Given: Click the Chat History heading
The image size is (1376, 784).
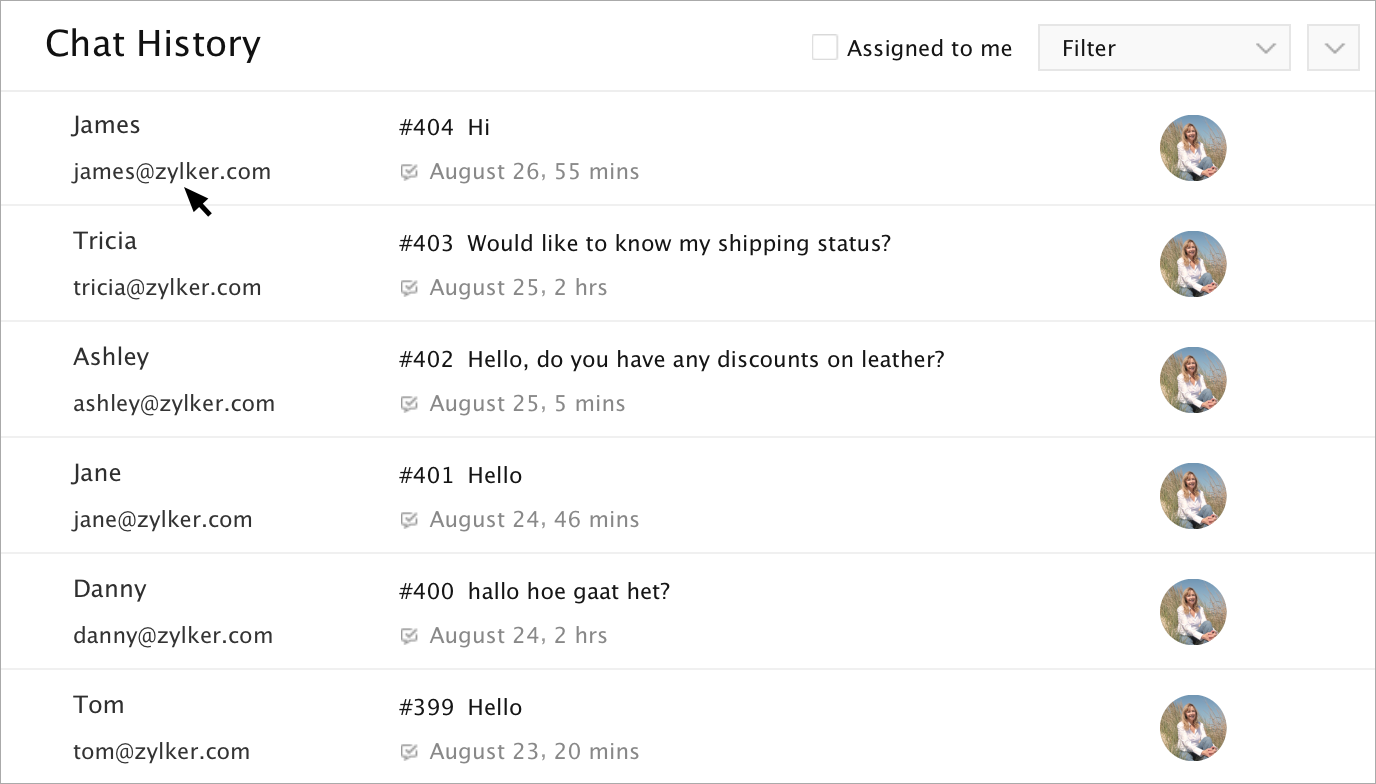Looking at the screenshot, I should pos(153,44).
